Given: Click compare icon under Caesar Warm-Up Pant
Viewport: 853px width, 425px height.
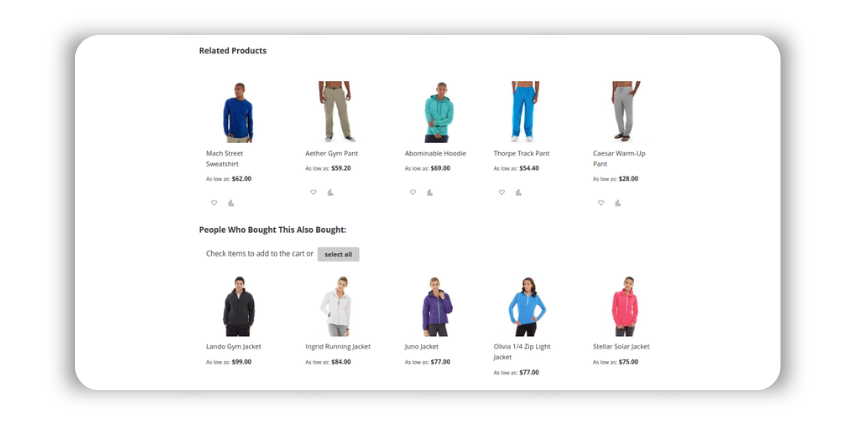Looking at the screenshot, I should tap(618, 202).
